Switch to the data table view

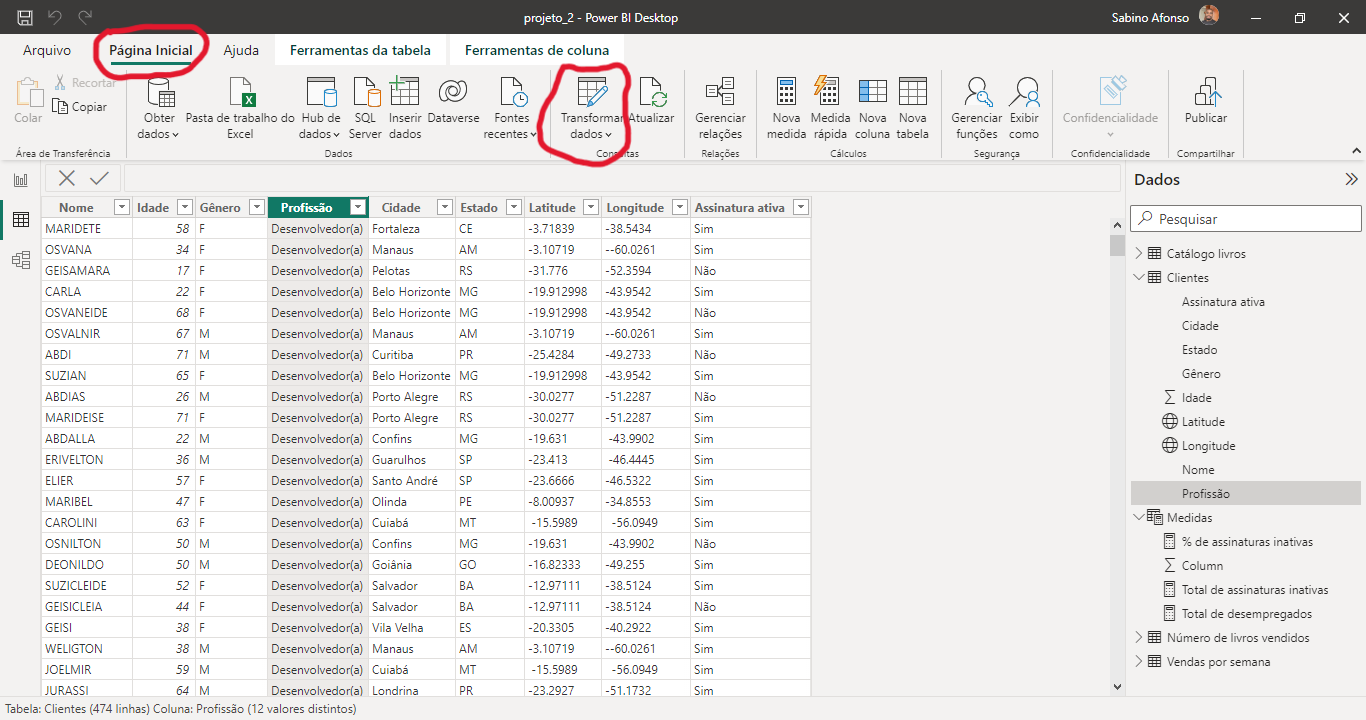20,220
